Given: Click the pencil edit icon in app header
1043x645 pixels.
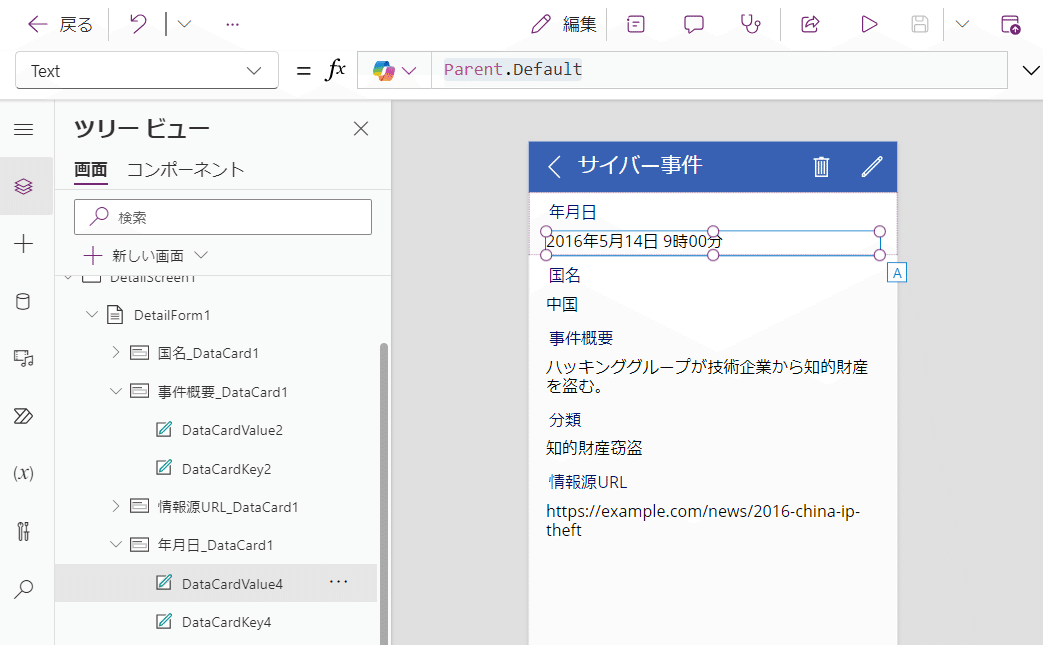Looking at the screenshot, I should (x=871, y=166).
